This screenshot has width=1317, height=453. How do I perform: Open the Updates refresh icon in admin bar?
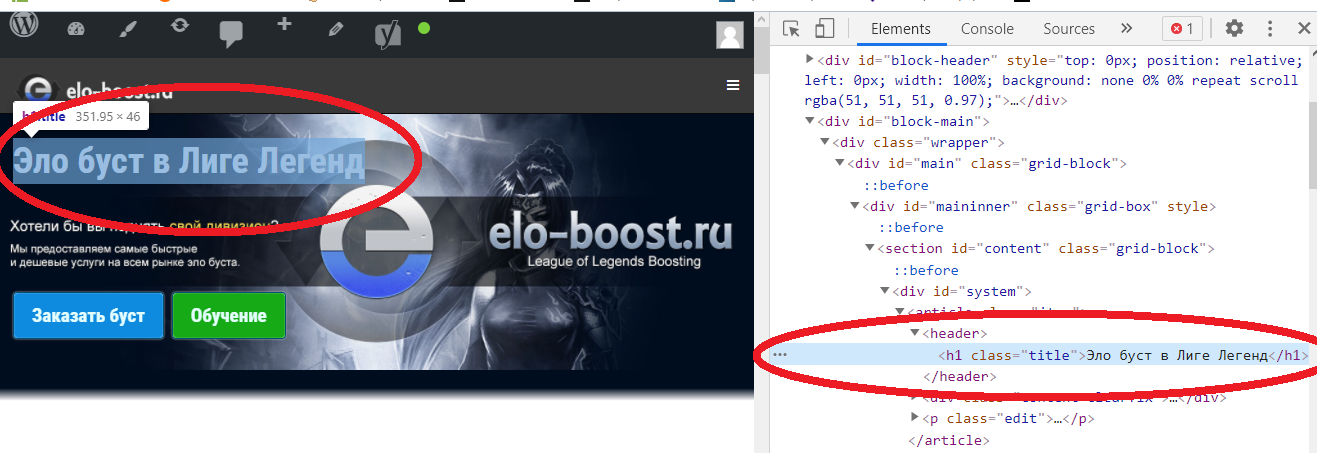point(180,26)
